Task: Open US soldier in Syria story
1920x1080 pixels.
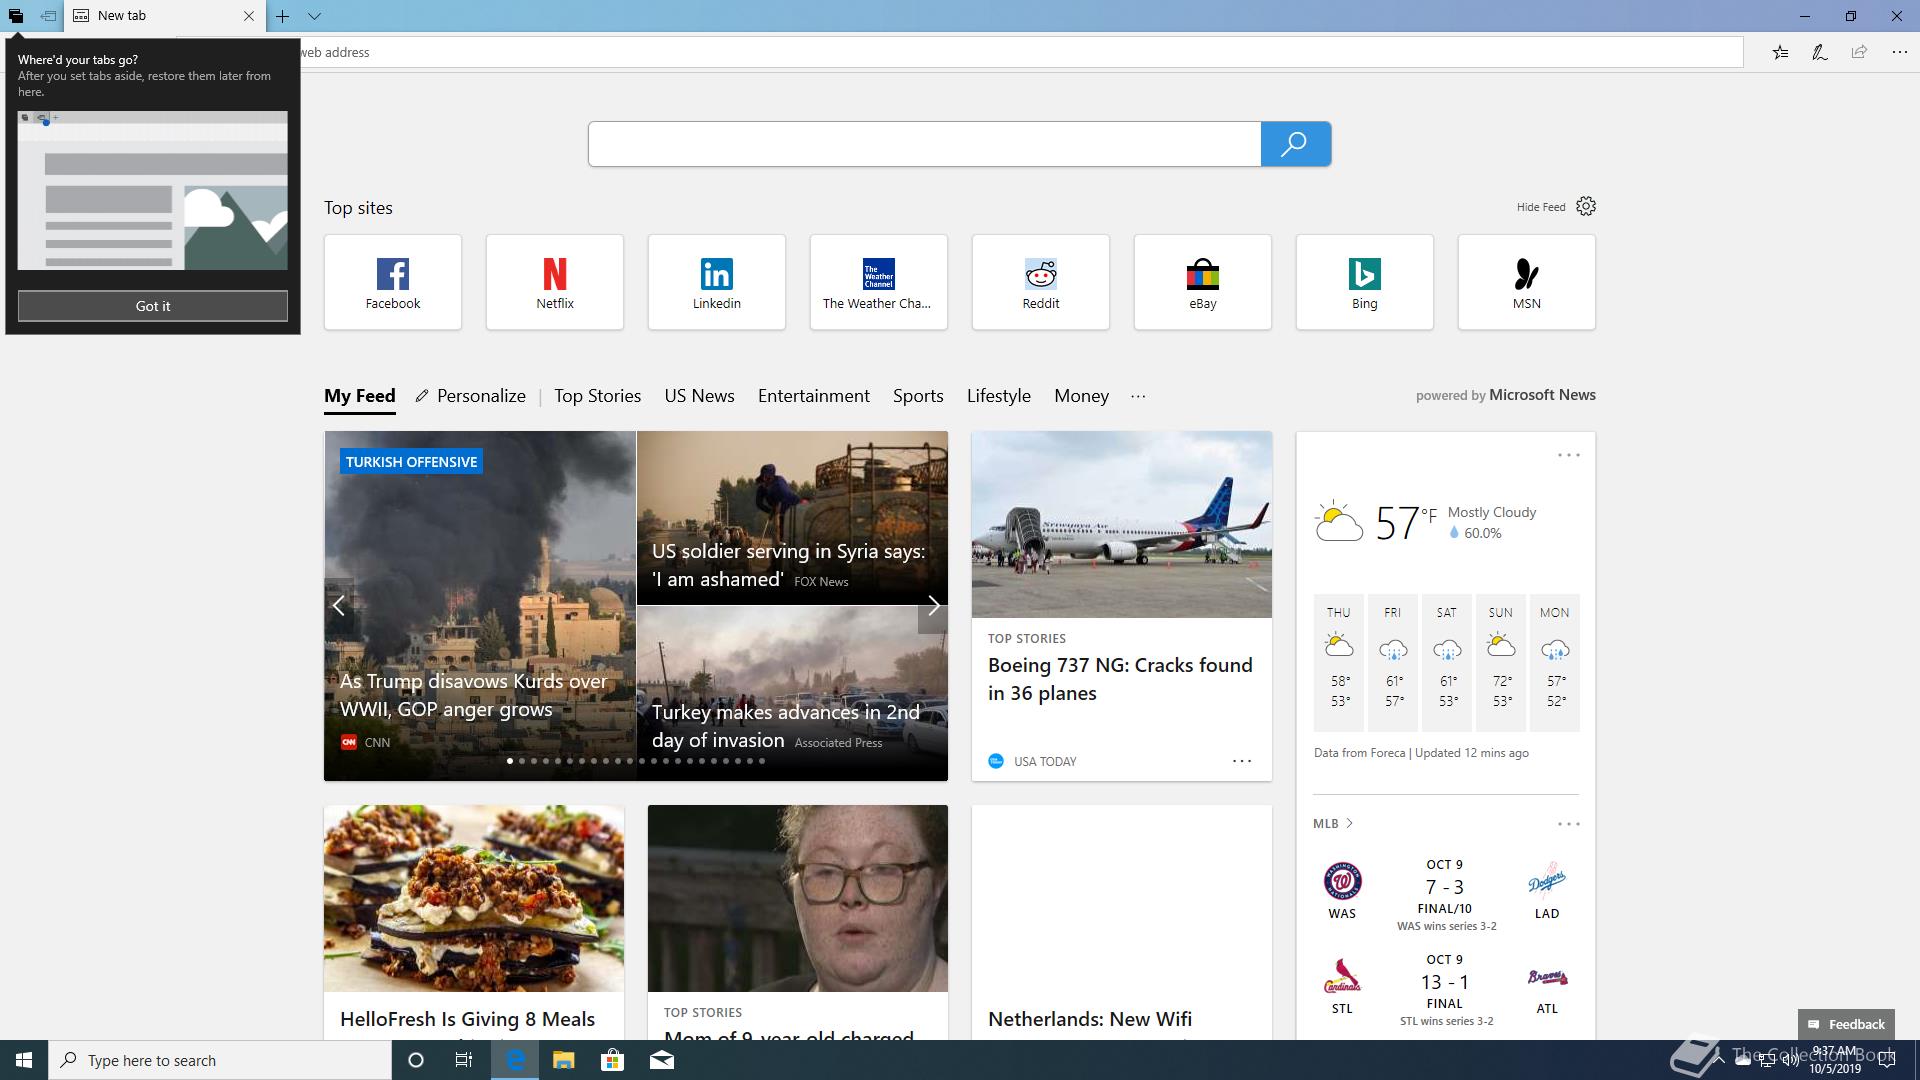Action: click(792, 518)
